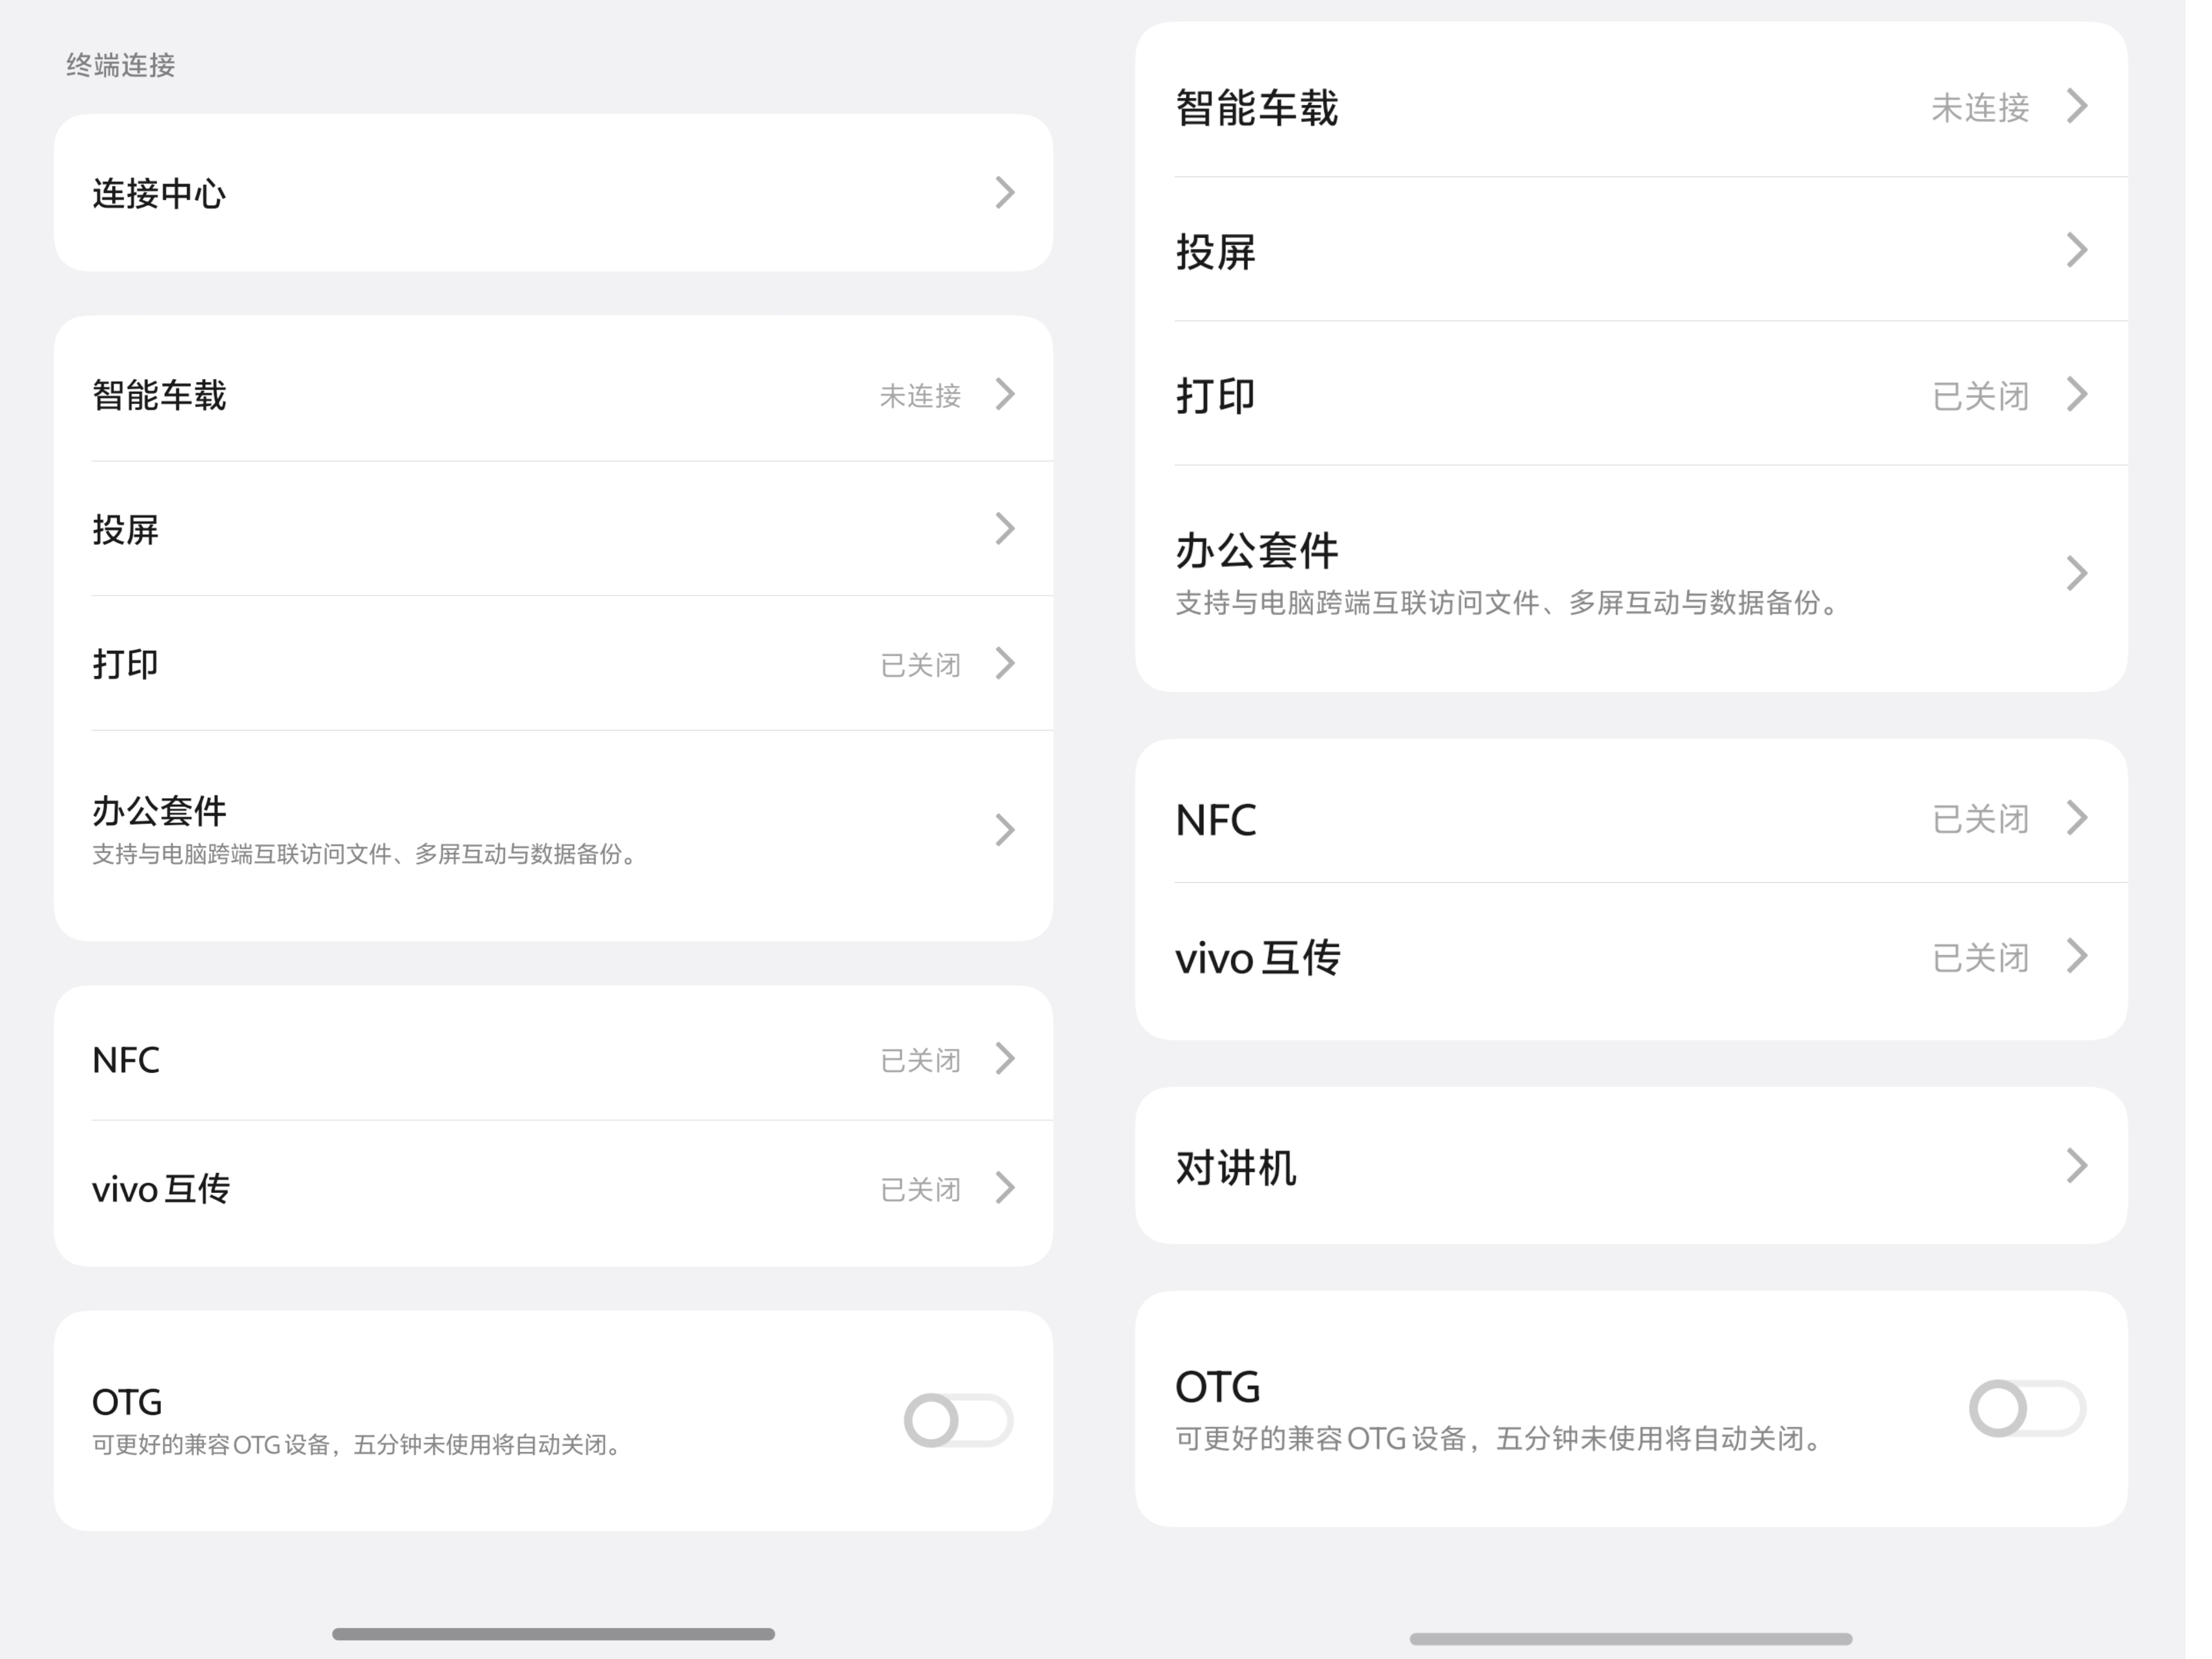Tap the right panel home indicator bar
2212x1659 pixels.
pos(1631,1639)
